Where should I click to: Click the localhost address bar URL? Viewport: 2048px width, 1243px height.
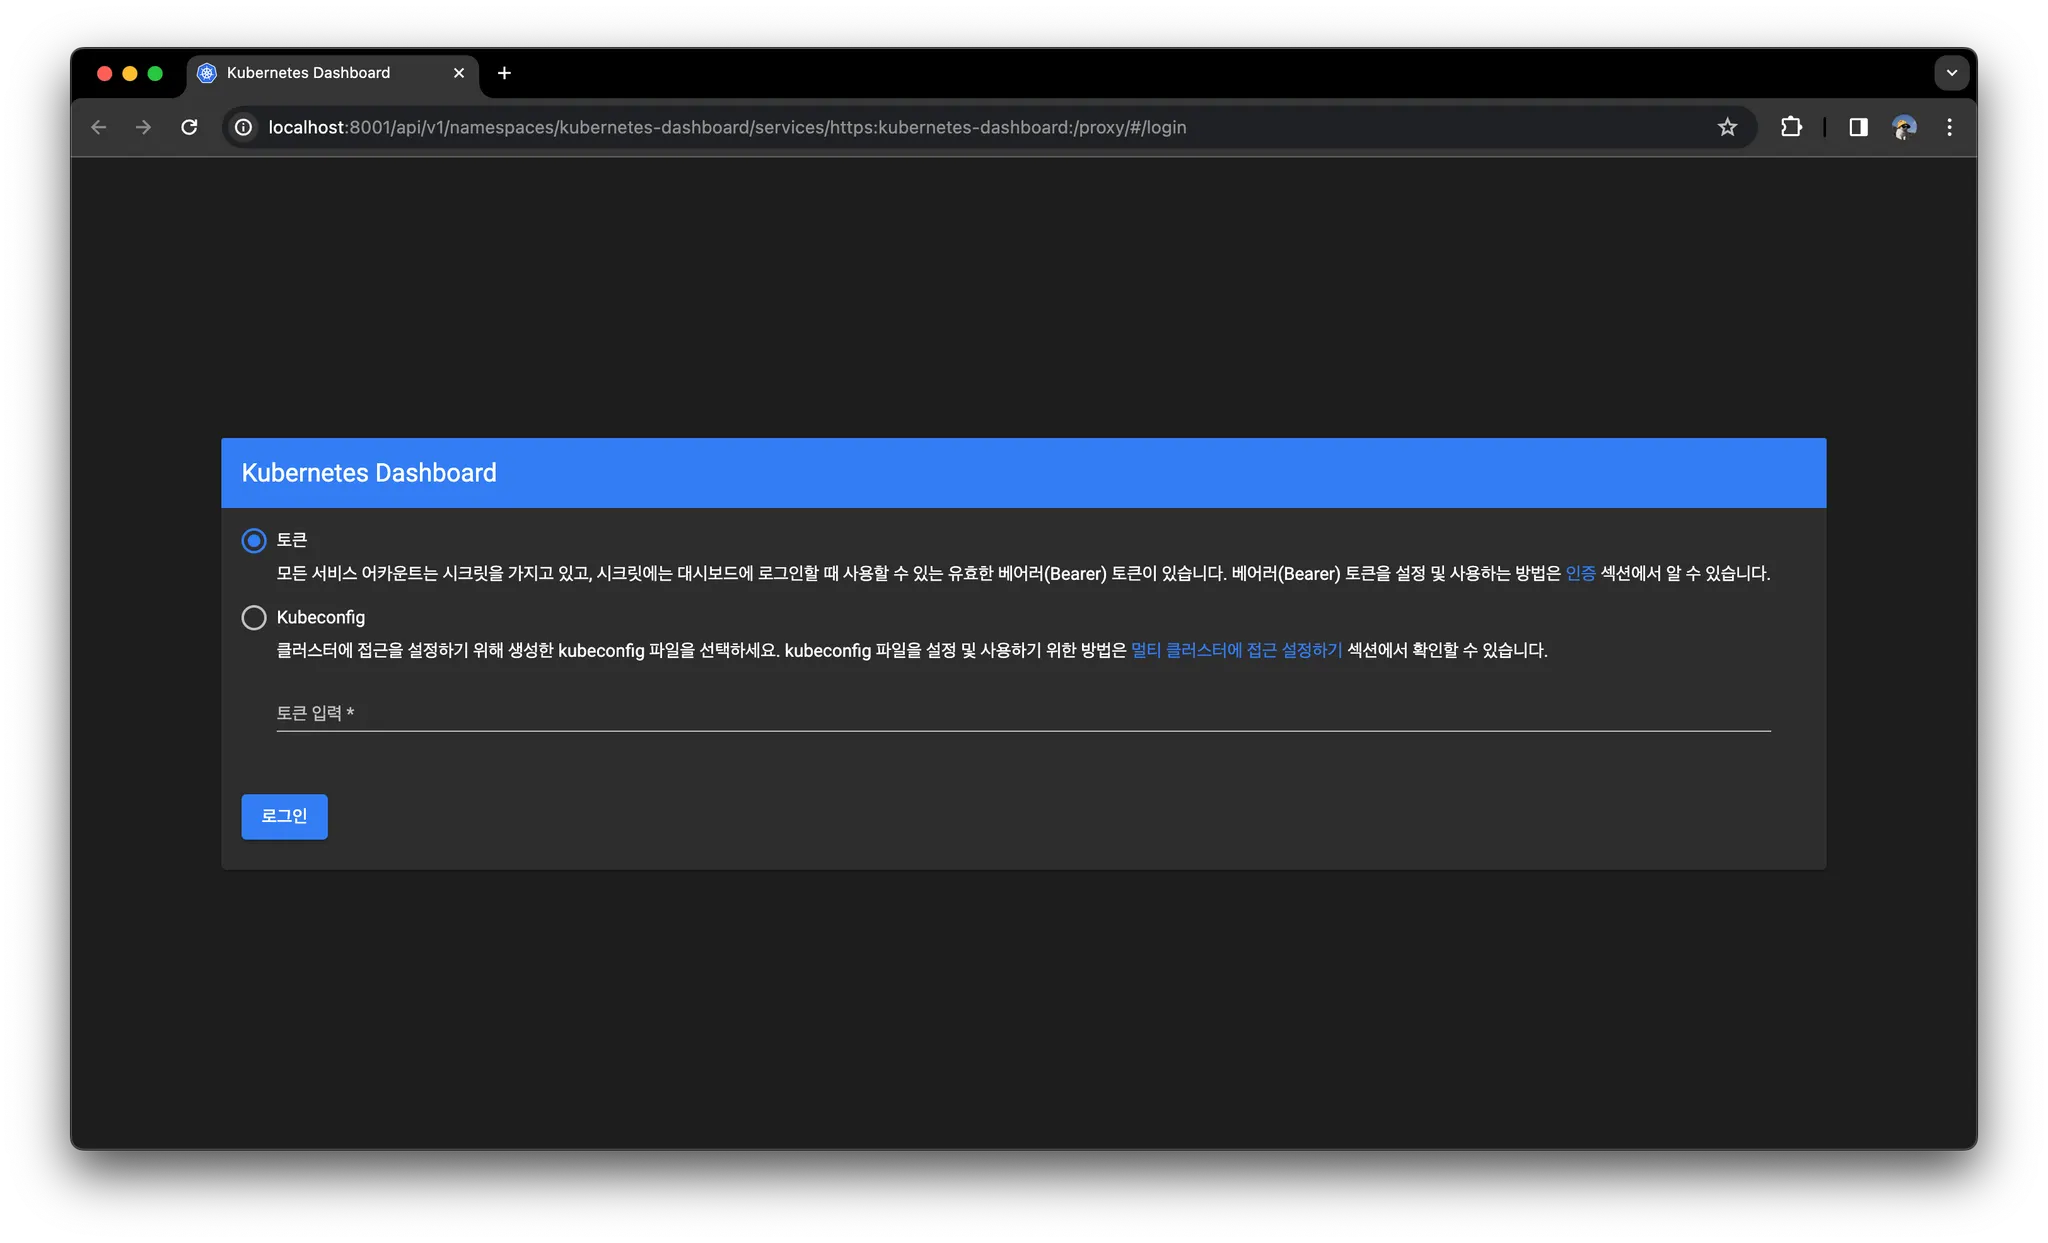(x=726, y=127)
